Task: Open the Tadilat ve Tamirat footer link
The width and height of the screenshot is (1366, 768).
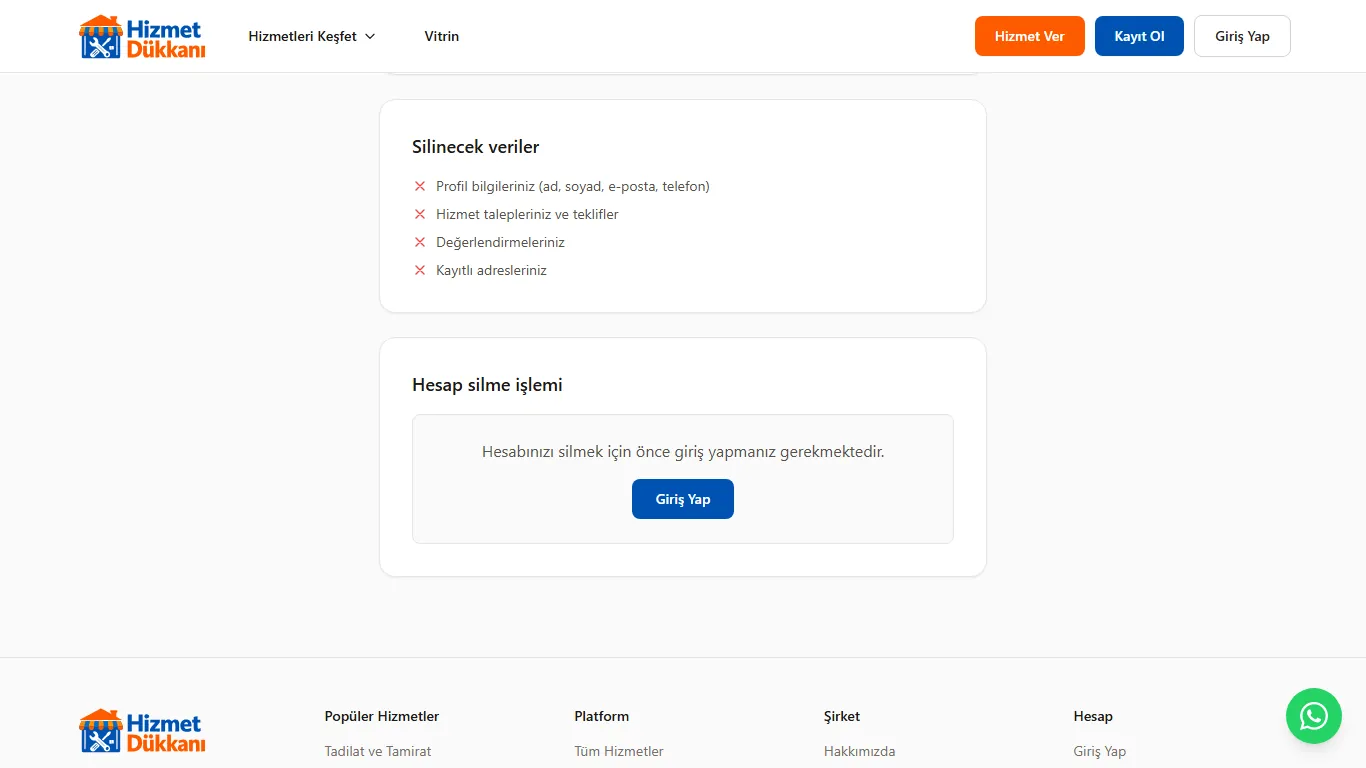Action: pos(378,751)
